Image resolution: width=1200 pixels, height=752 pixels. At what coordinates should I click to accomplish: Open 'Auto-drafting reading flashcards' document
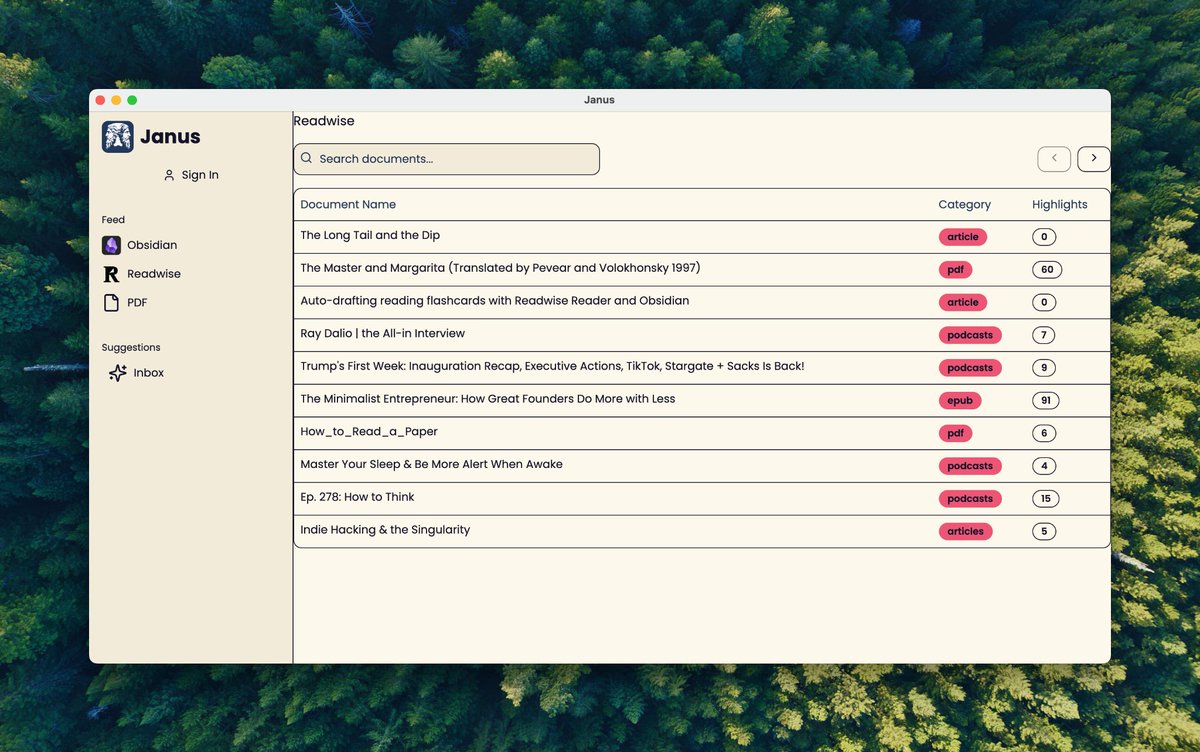coord(494,301)
